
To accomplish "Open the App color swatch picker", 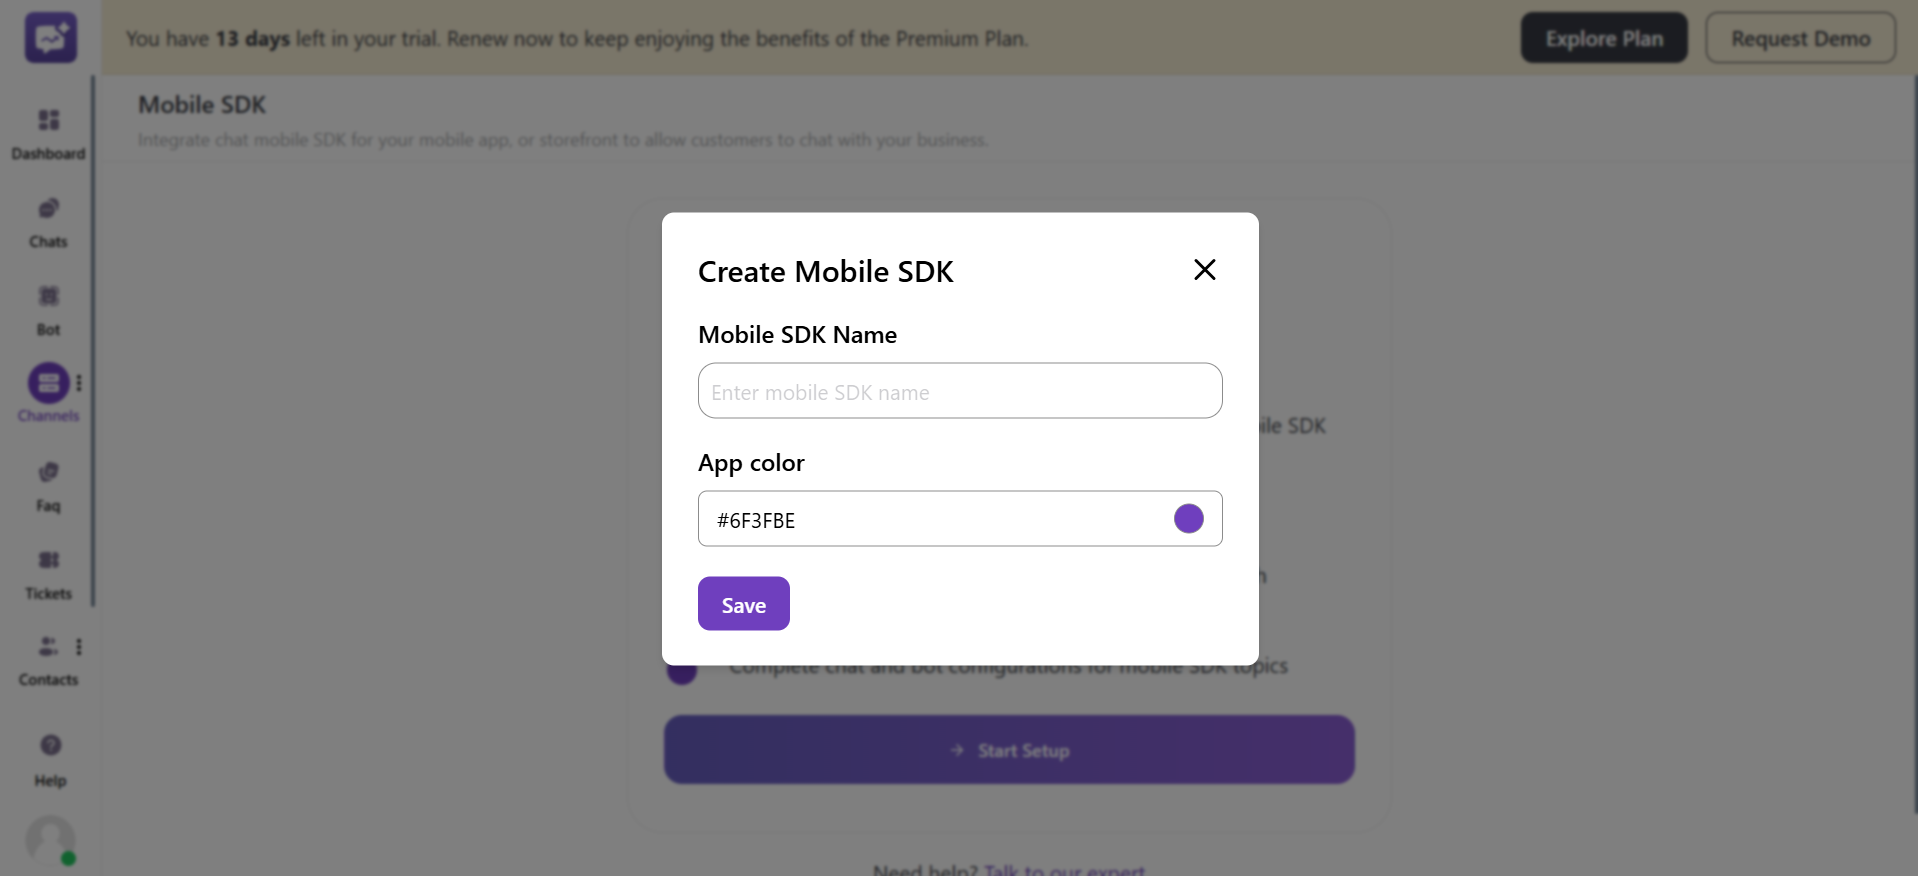I will click(1188, 518).
